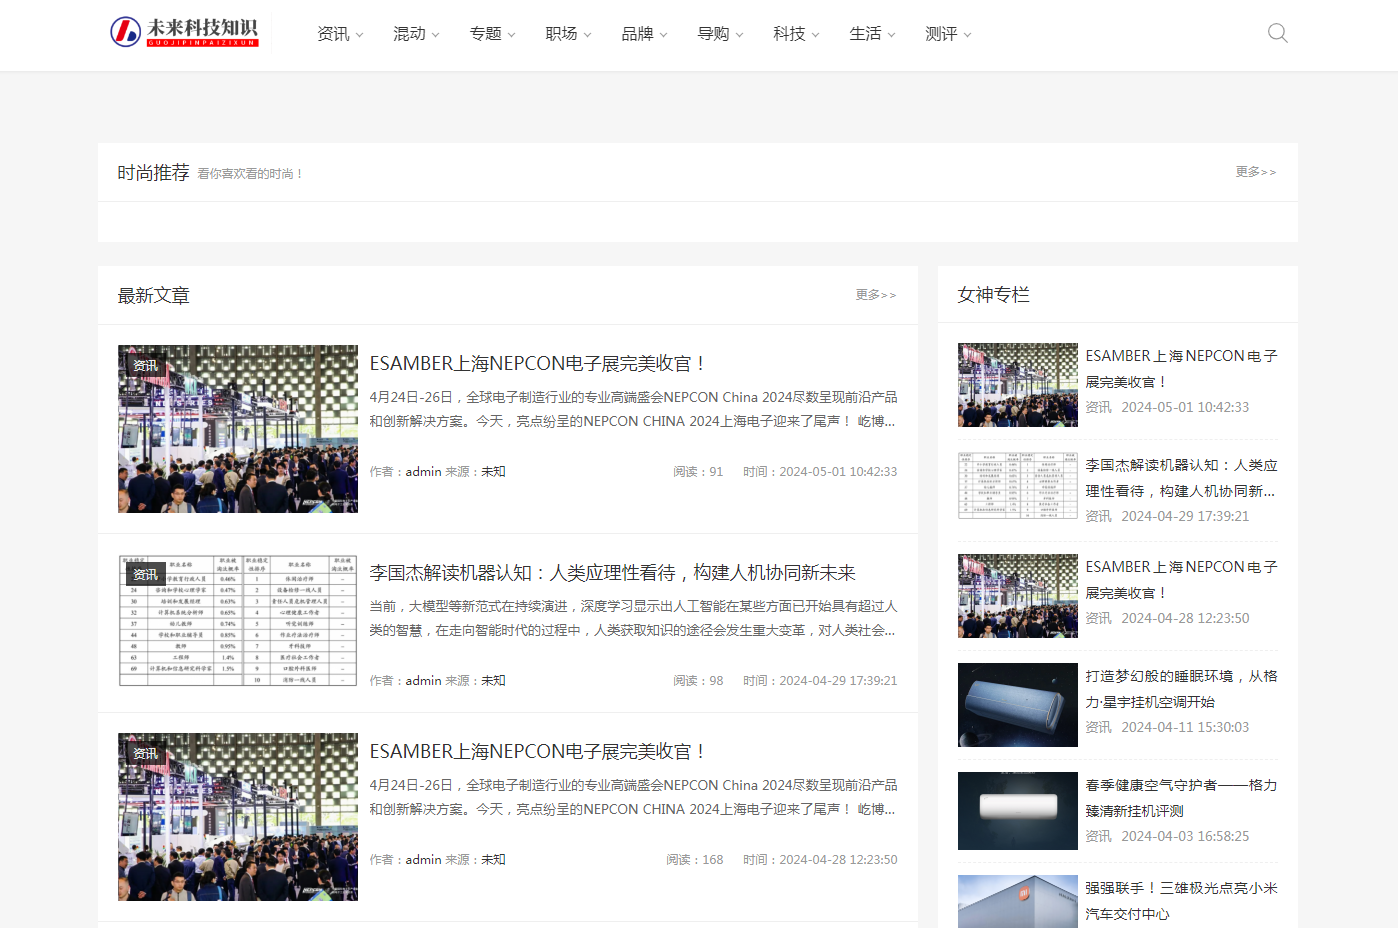Click 资讯 tag on the 04-28 article image
This screenshot has height=928, width=1398.
point(146,754)
